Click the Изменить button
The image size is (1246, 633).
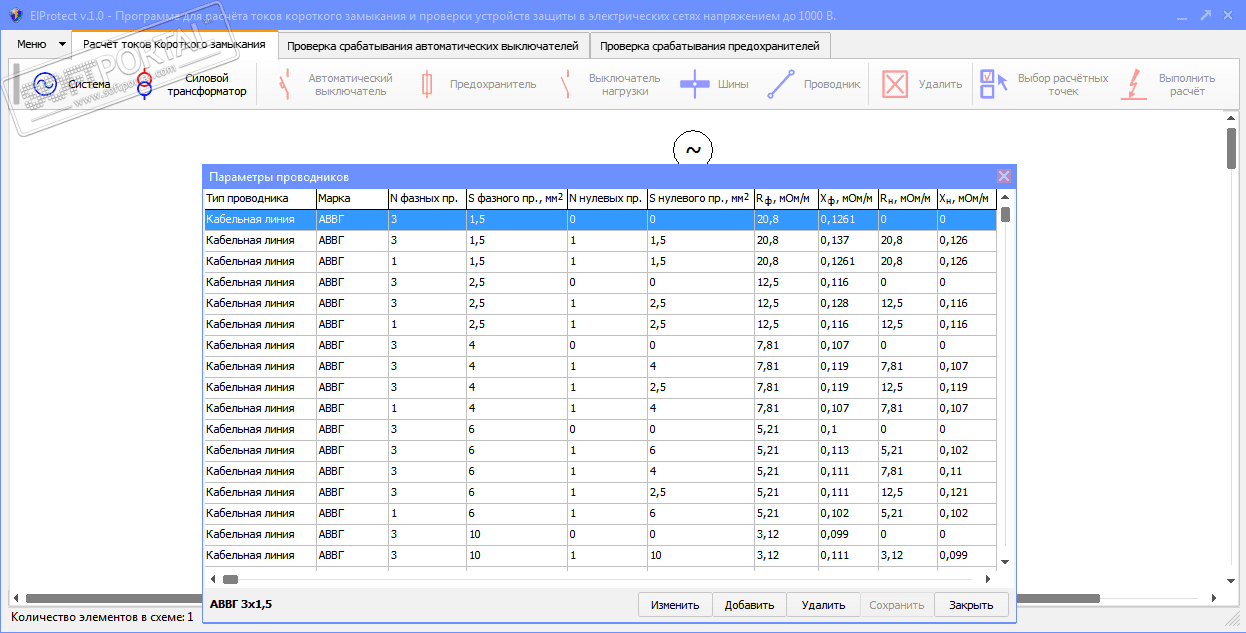coord(675,605)
